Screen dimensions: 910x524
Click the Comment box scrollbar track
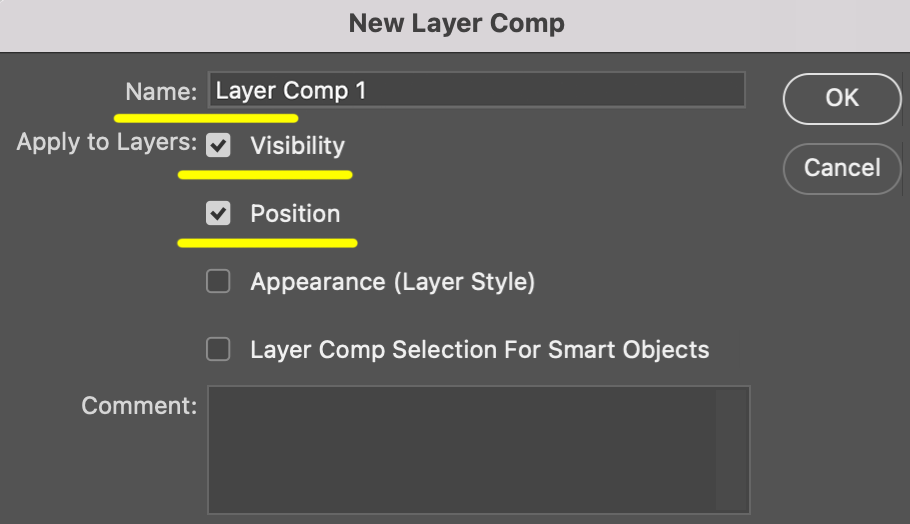click(x=732, y=450)
